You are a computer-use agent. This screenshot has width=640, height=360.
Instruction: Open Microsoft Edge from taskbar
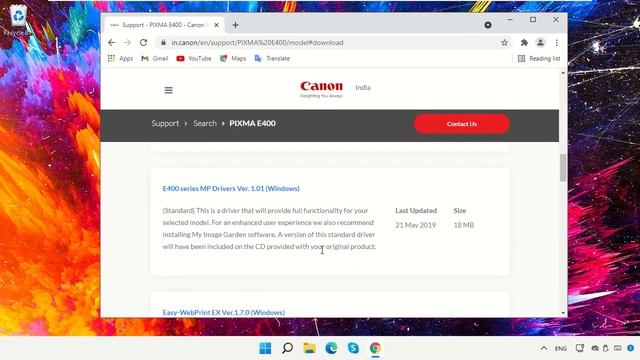[x=331, y=348]
